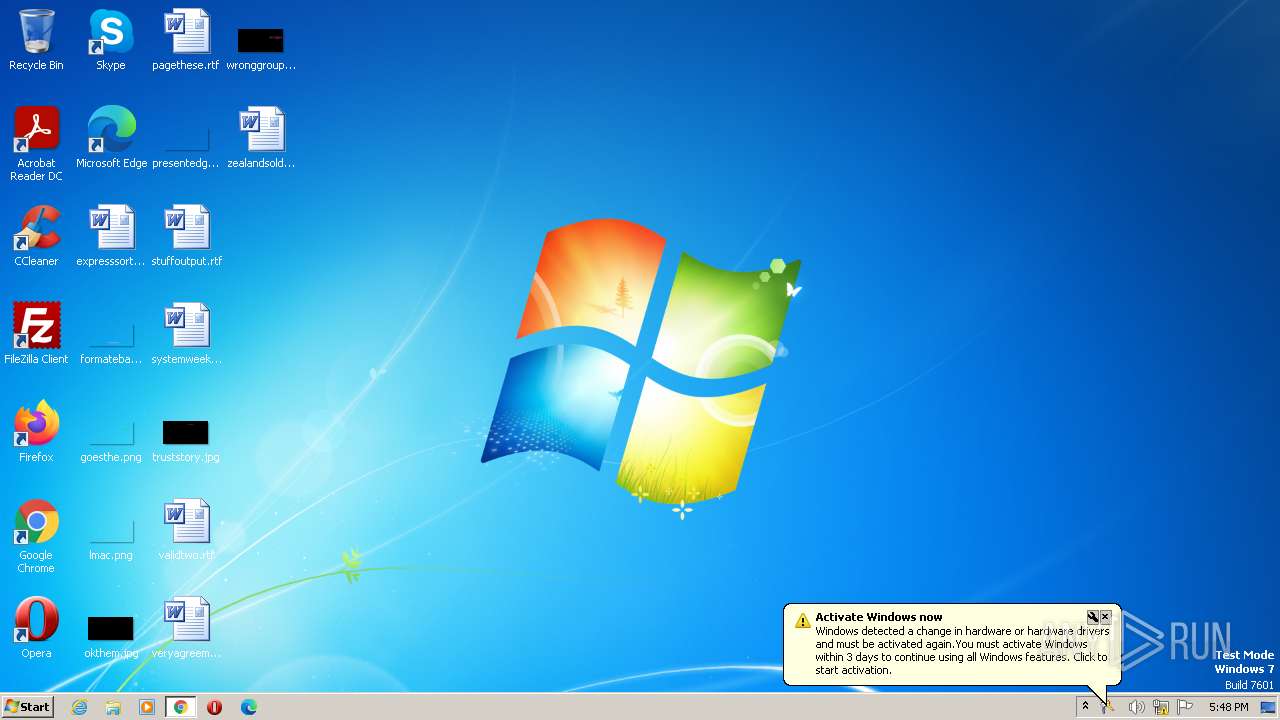The height and width of the screenshot is (720, 1280).
Task: Select the validtwo.rtf document
Action: tap(186, 530)
